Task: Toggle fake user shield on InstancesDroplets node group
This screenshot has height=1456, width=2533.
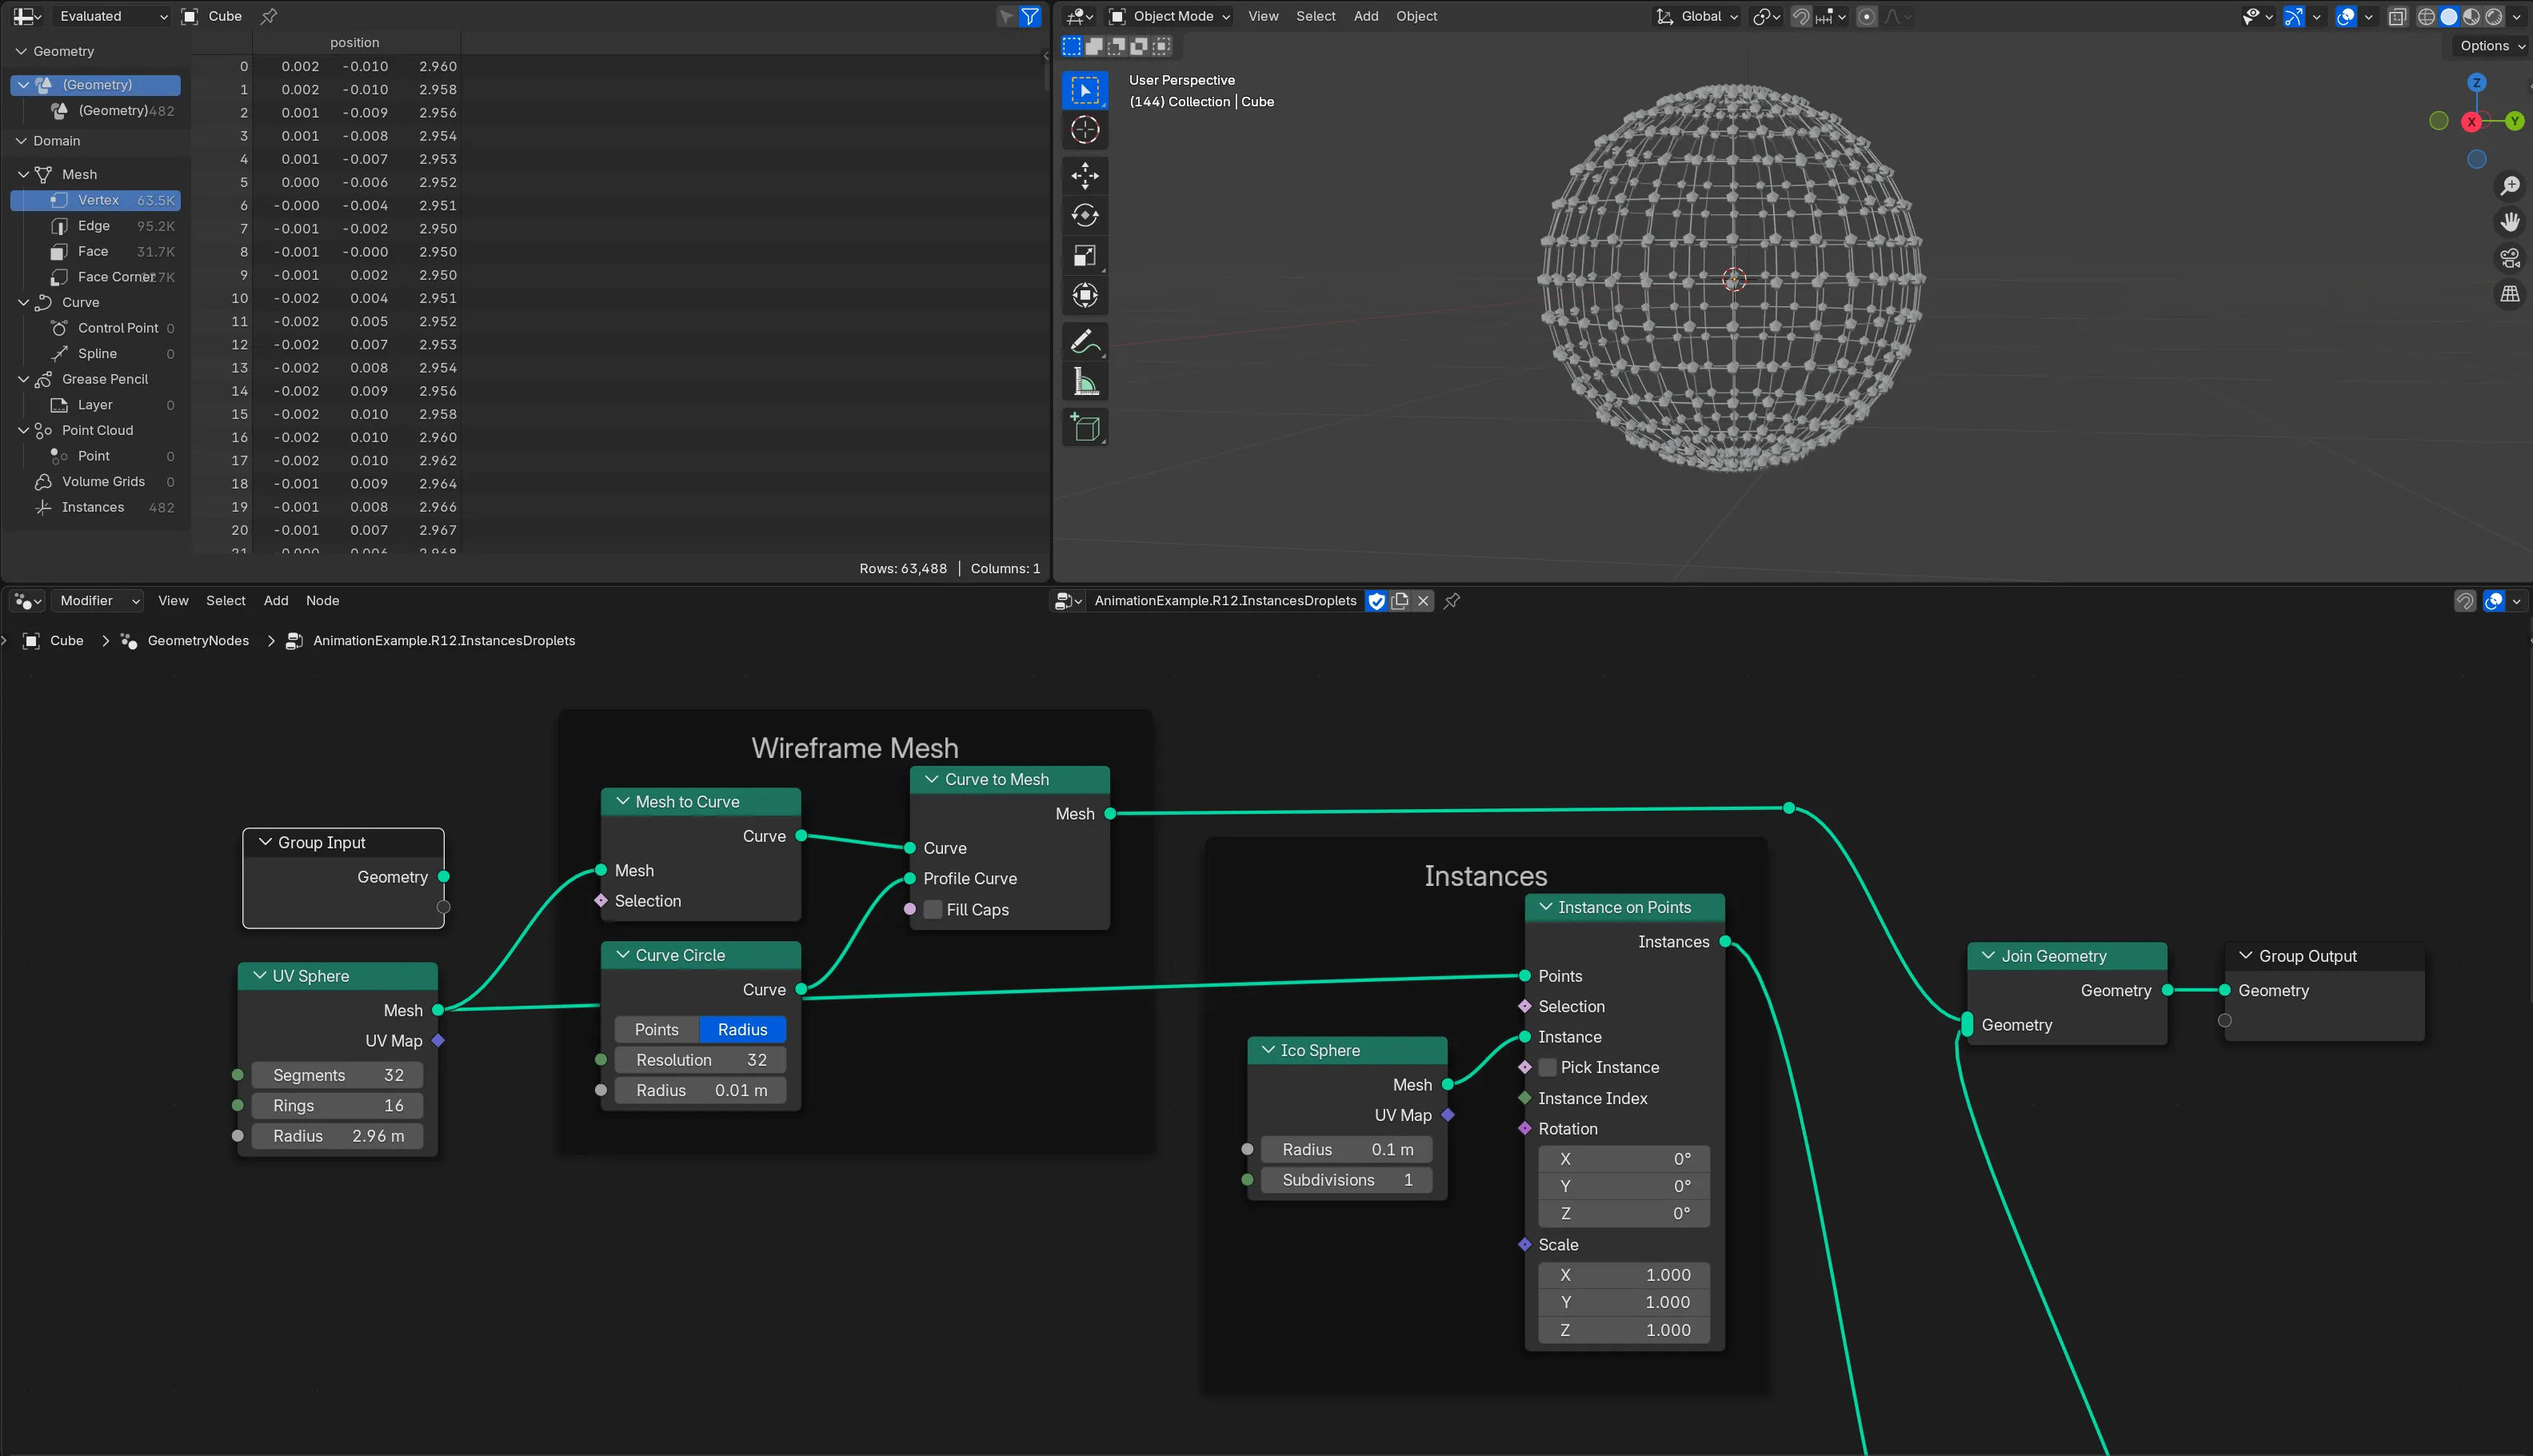Action: click(x=1376, y=601)
